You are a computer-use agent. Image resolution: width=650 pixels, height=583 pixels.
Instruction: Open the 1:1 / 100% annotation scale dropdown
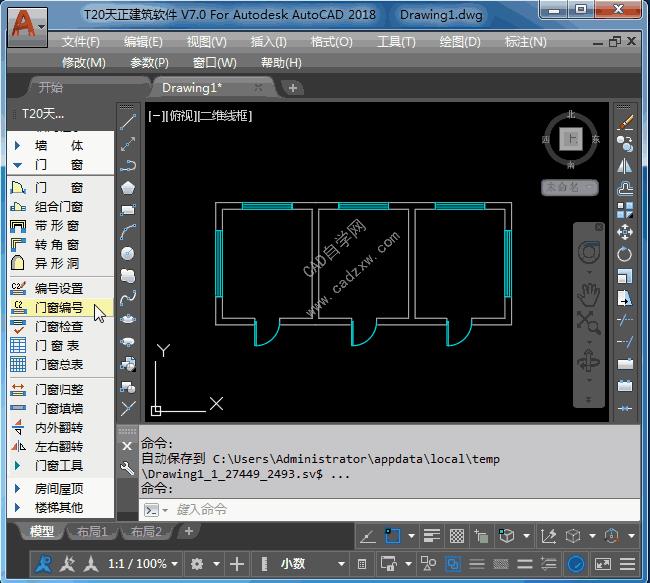(143, 564)
